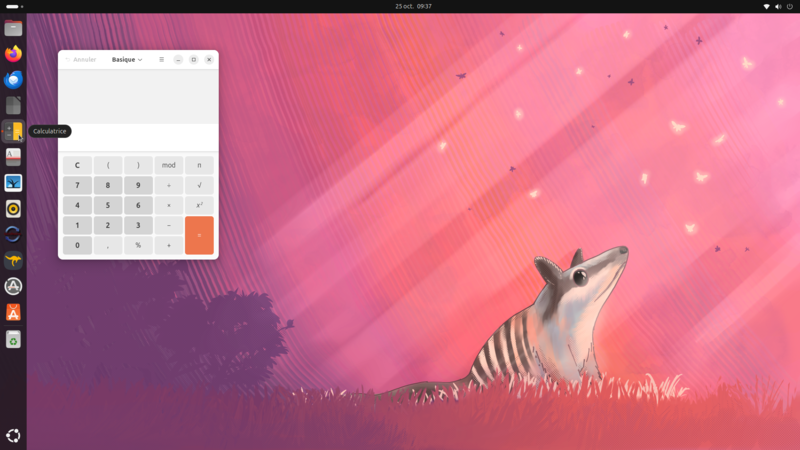Image resolution: width=800 pixels, height=450 pixels.
Task: Open the Trash from the dock
Action: 13,339
